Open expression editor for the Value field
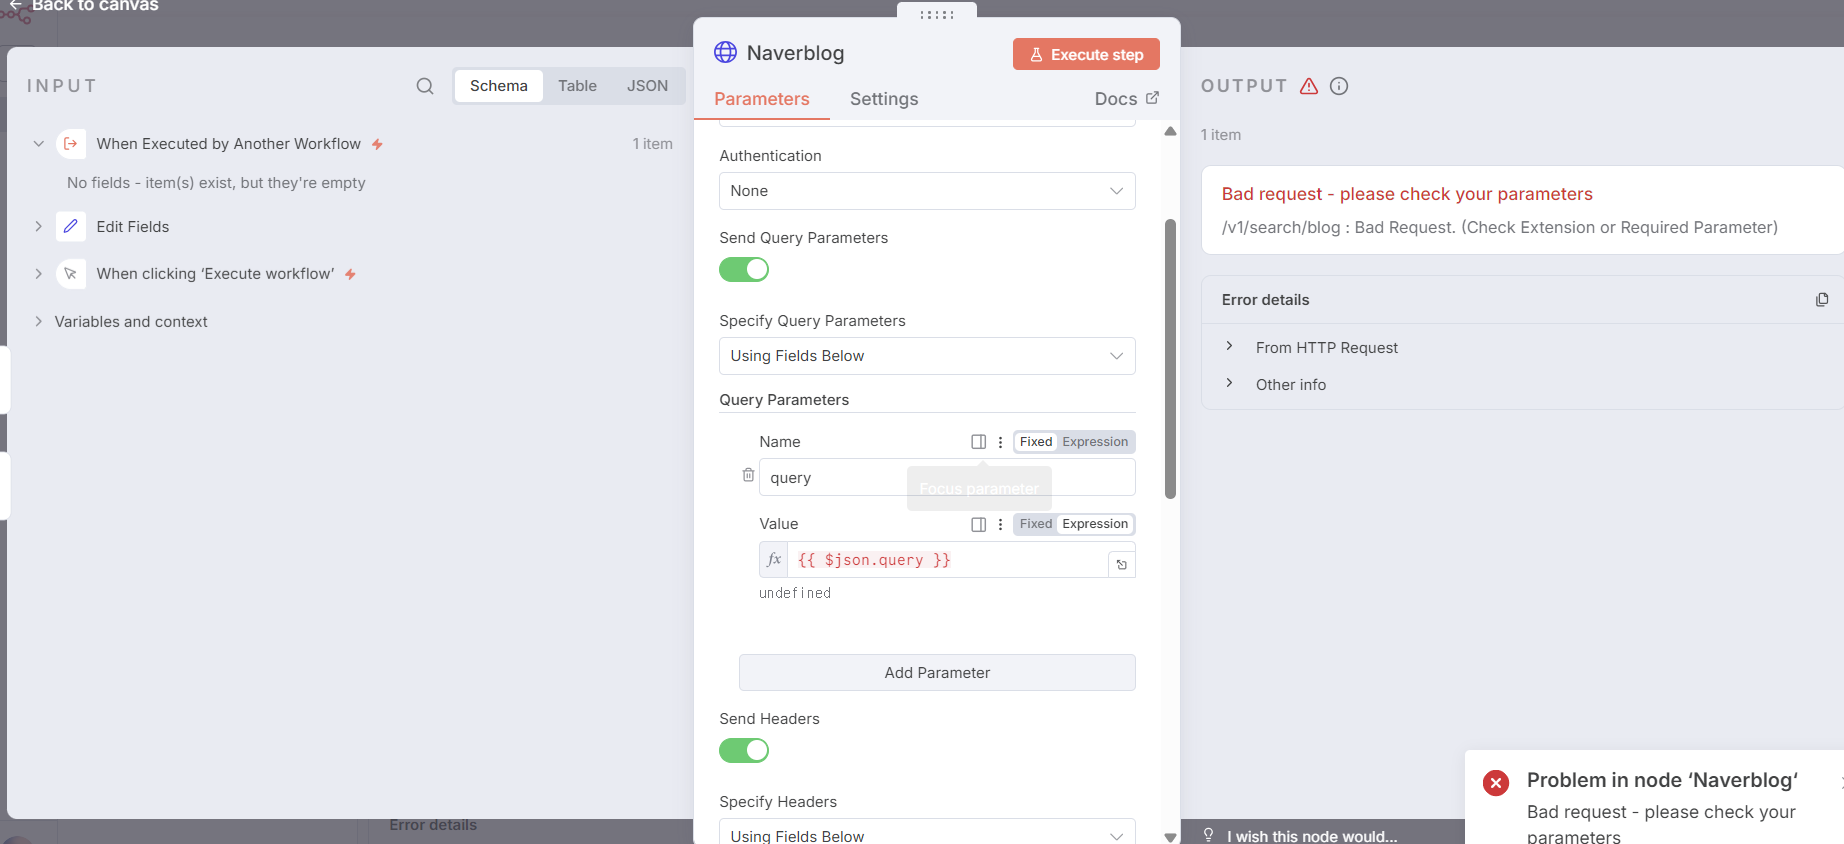Viewport: 1844px width, 844px height. 1122,565
